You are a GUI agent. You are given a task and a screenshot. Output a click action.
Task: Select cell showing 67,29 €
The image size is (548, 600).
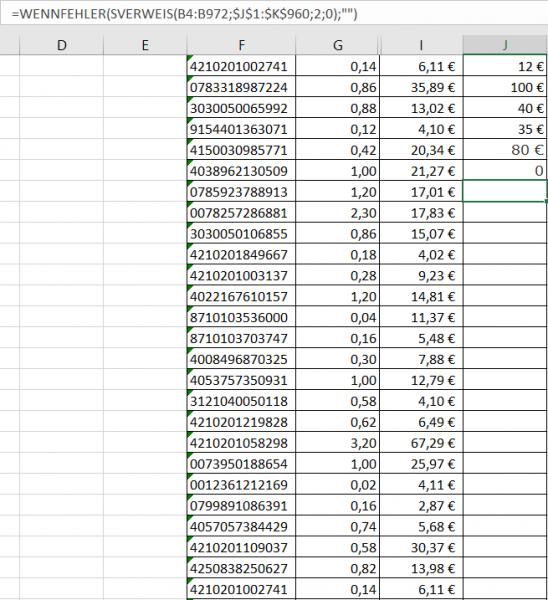[421, 443]
